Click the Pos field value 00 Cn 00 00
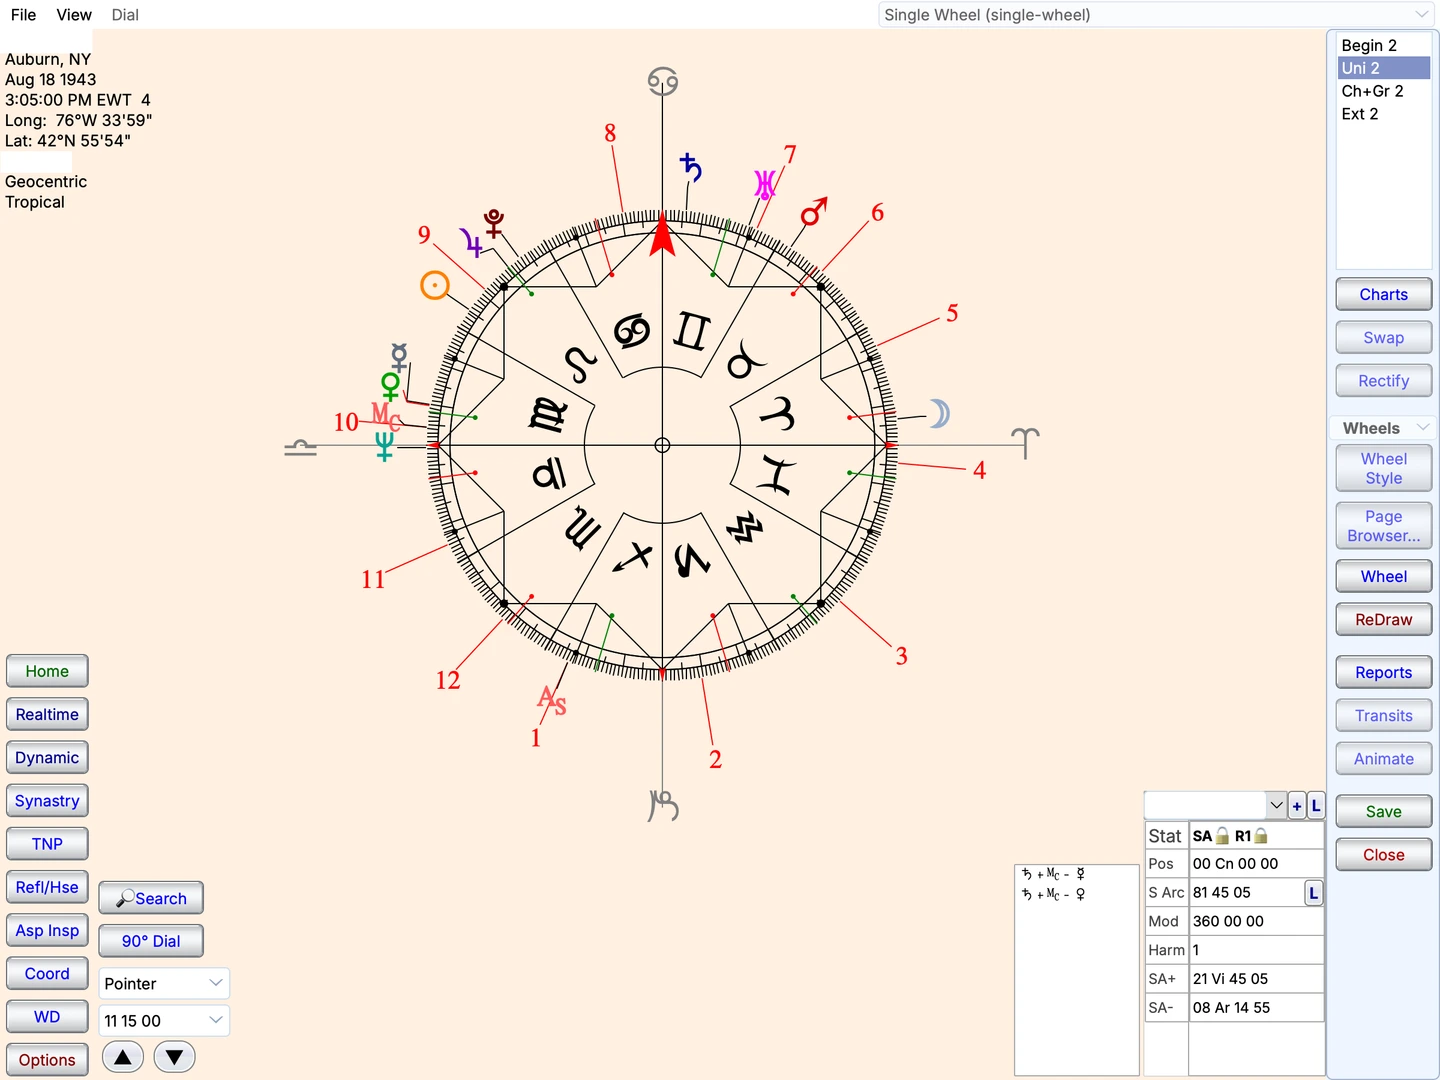Viewport: 1440px width, 1080px height. click(1255, 864)
